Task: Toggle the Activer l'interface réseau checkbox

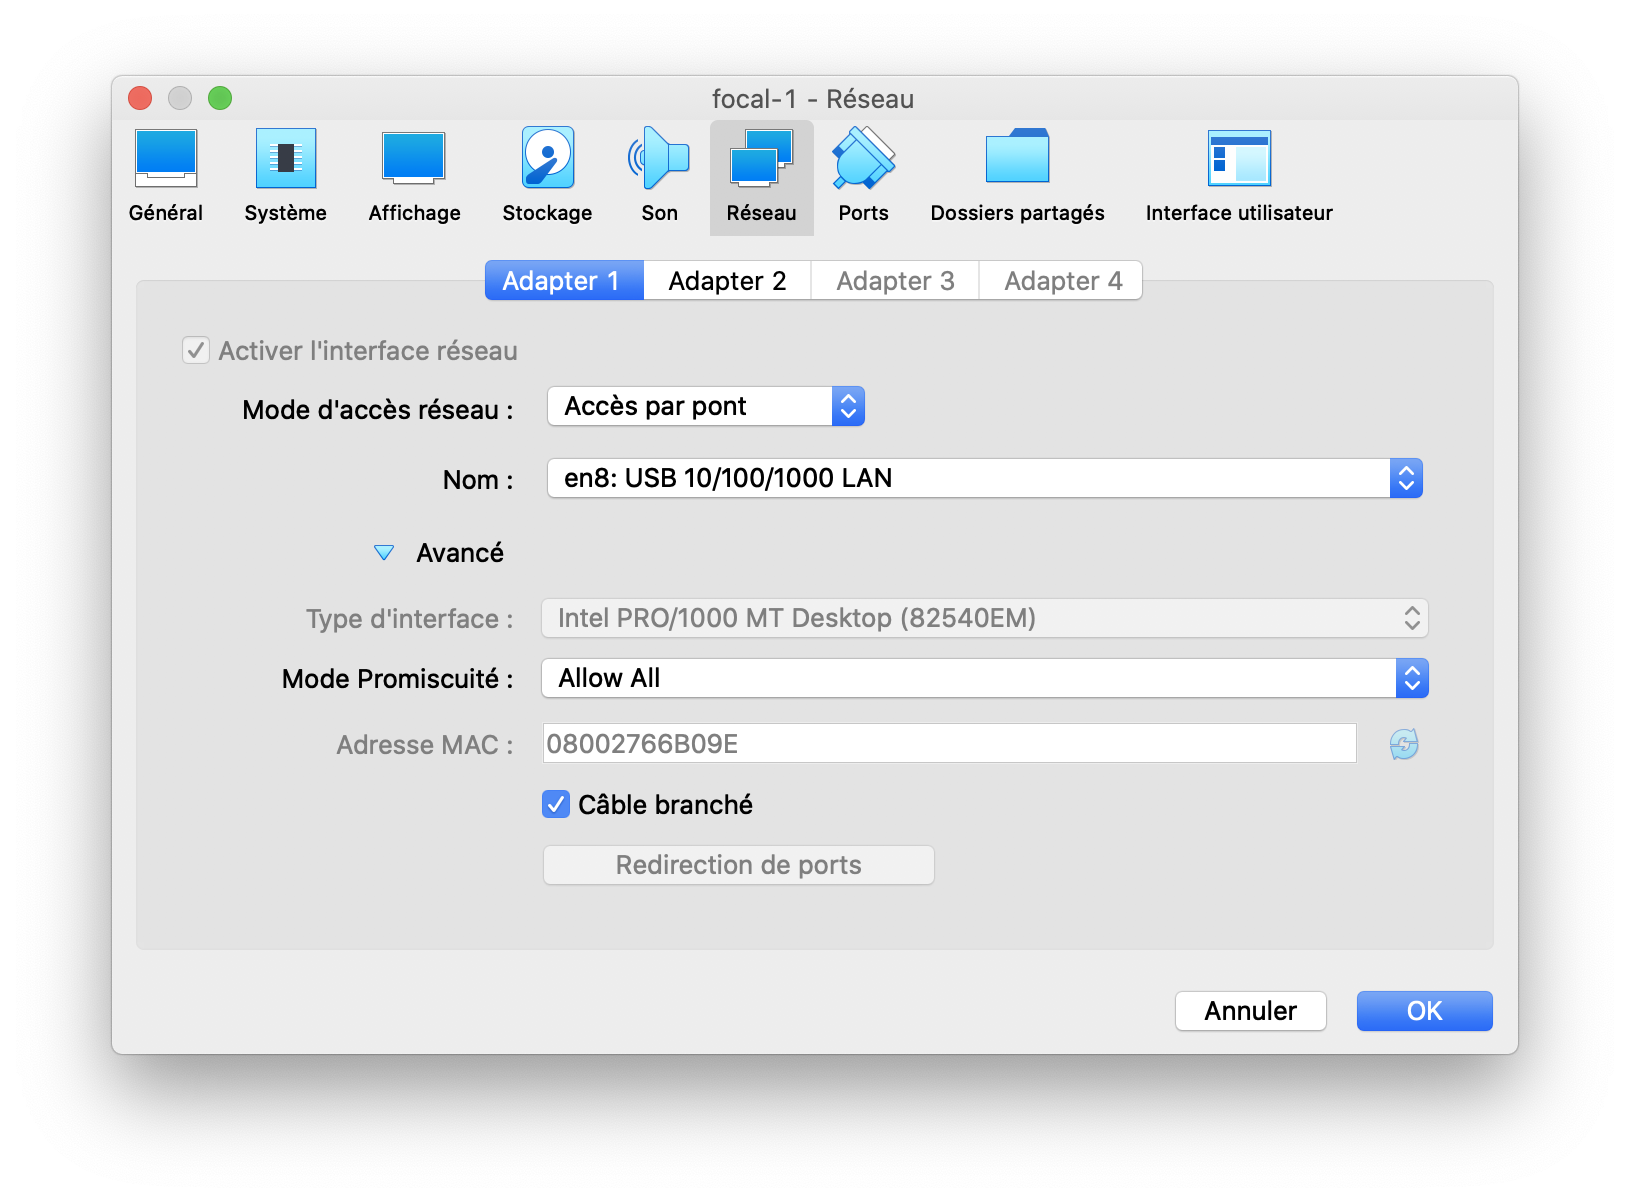Action: click(196, 351)
